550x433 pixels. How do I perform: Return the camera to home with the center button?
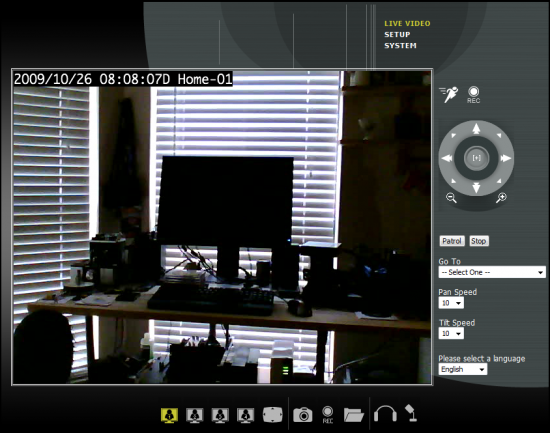point(476,158)
